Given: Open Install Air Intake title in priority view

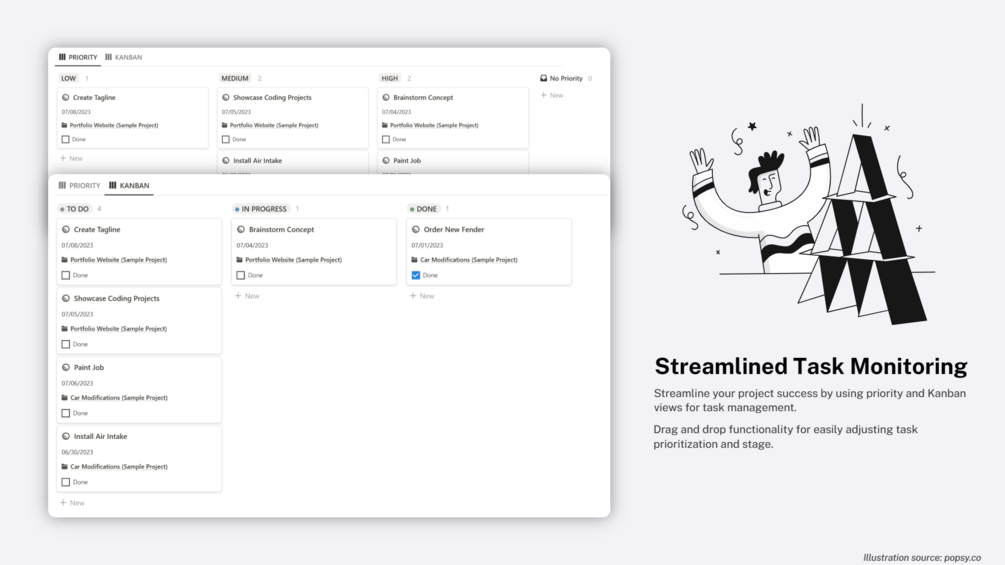Looking at the screenshot, I should click(x=258, y=161).
